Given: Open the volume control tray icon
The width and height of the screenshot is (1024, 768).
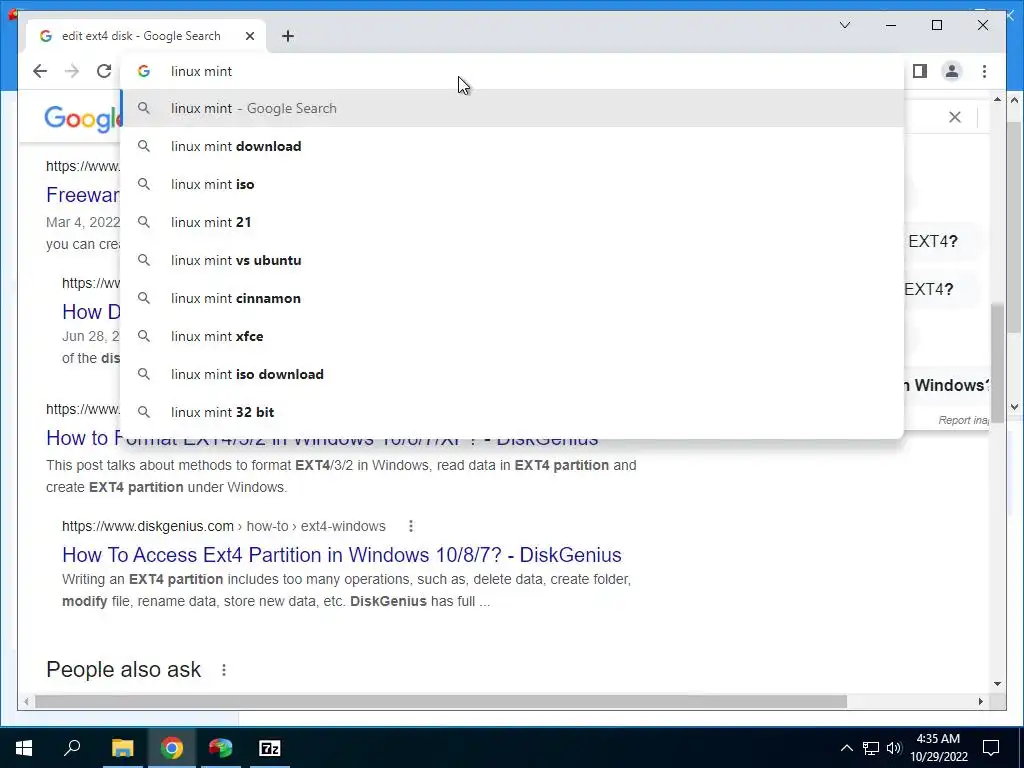Looking at the screenshot, I should [x=894, y=748].
